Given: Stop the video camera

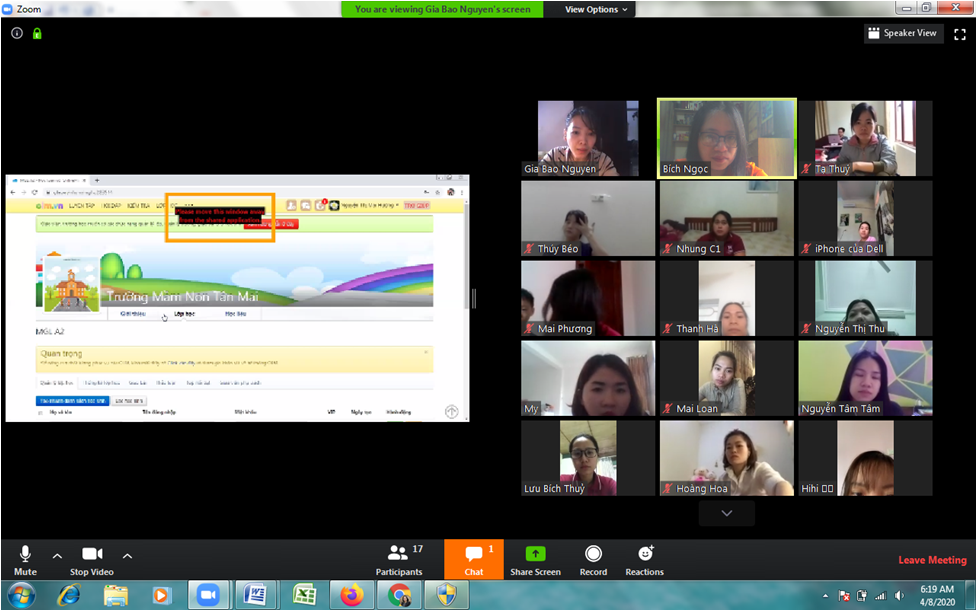Looking at the screenshot, I should 92,559.
